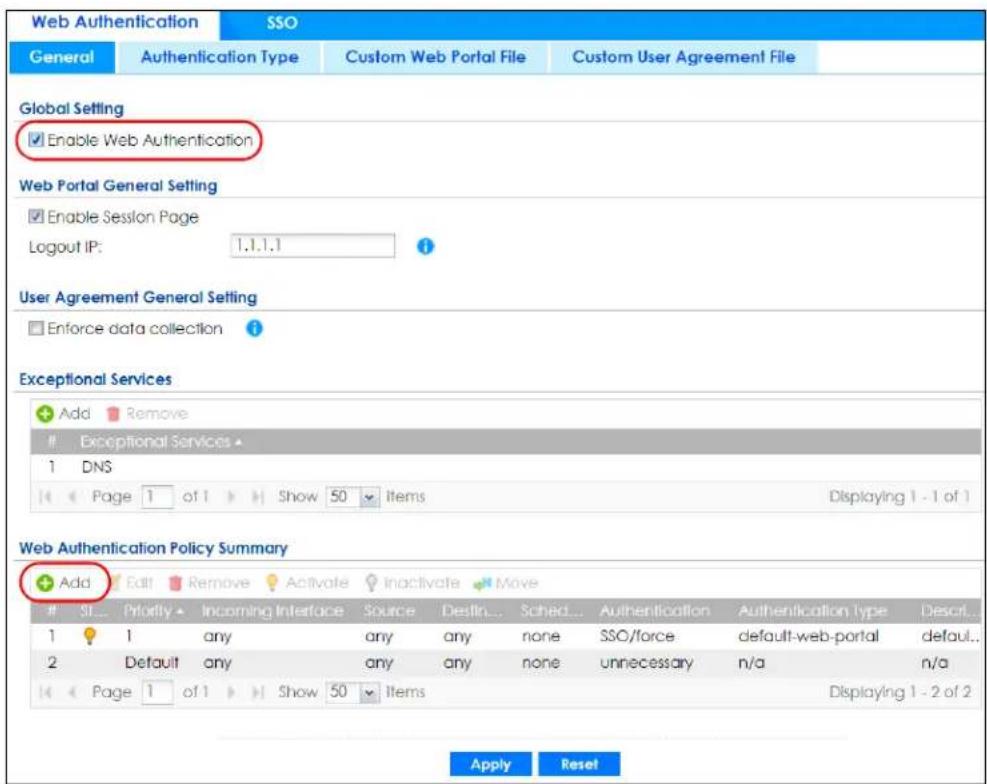Viewport: 987px width, 784px height.
Task: Click the Apply button
Action: [x=490, y=764]
